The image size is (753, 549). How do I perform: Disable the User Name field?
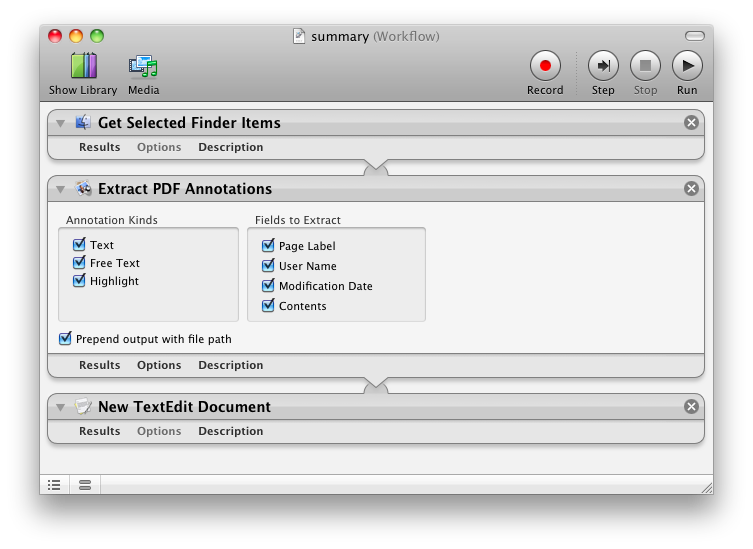pyautogui.click(x=268, y=266)
